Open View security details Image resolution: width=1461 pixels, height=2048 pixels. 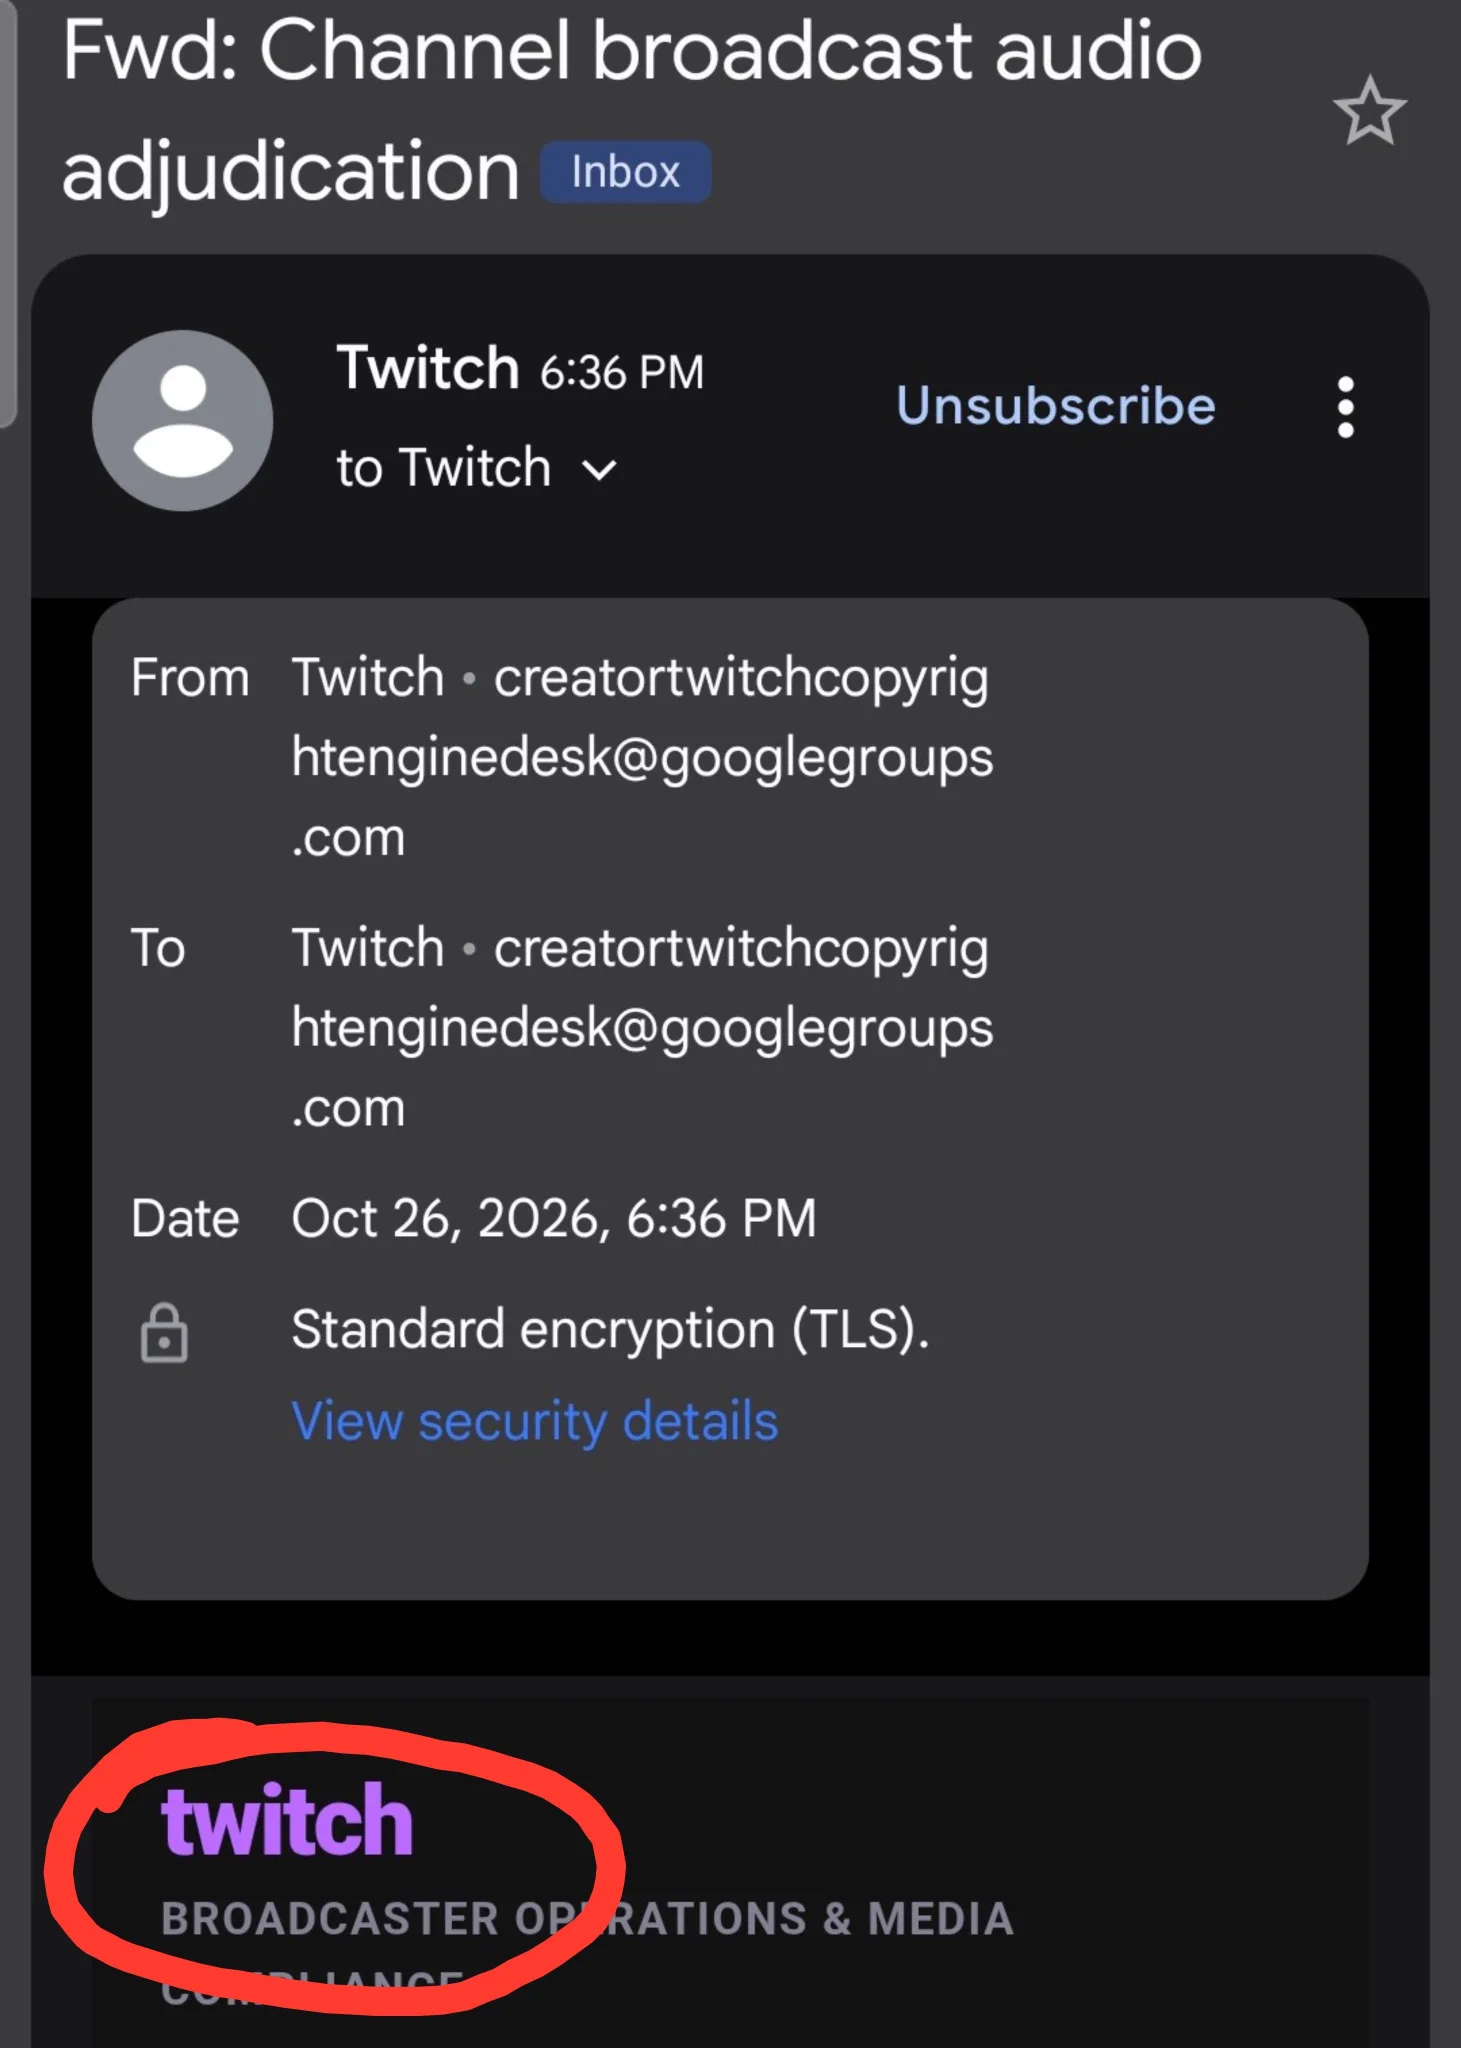pyautogui.click(x=535, y=1421)
